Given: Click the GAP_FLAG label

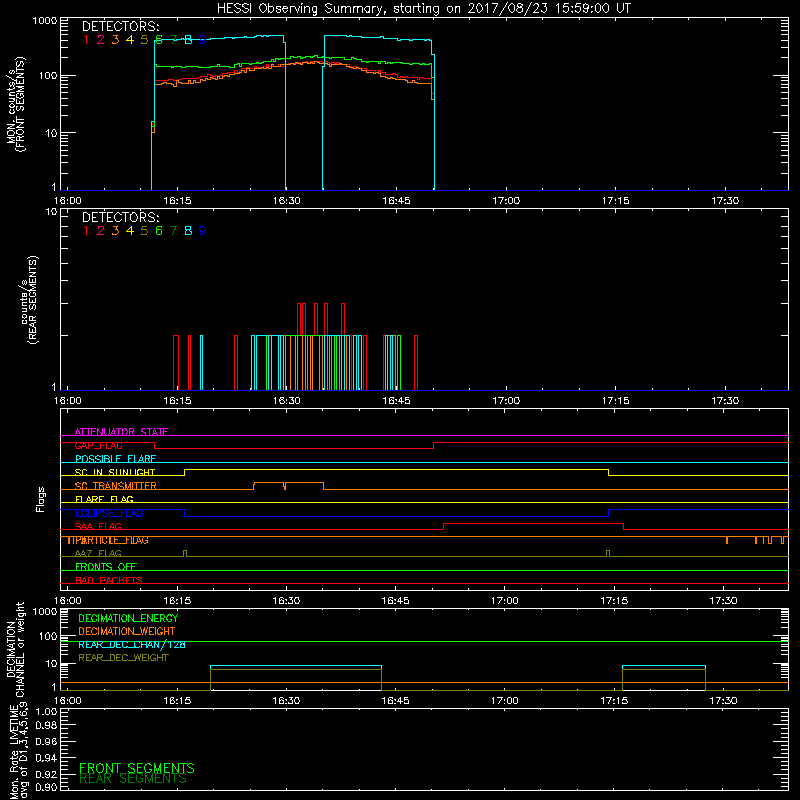Looking at the screenshot, I should point(98,445).
